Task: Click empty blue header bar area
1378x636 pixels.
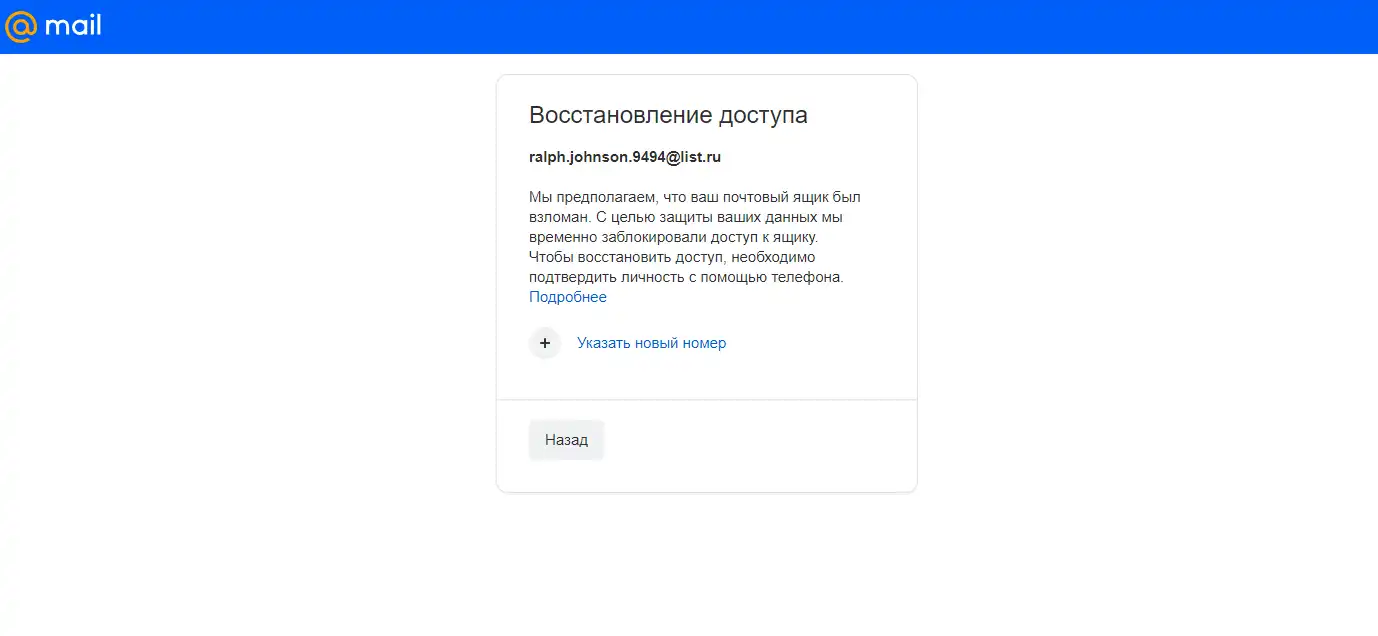Action: 700,26
